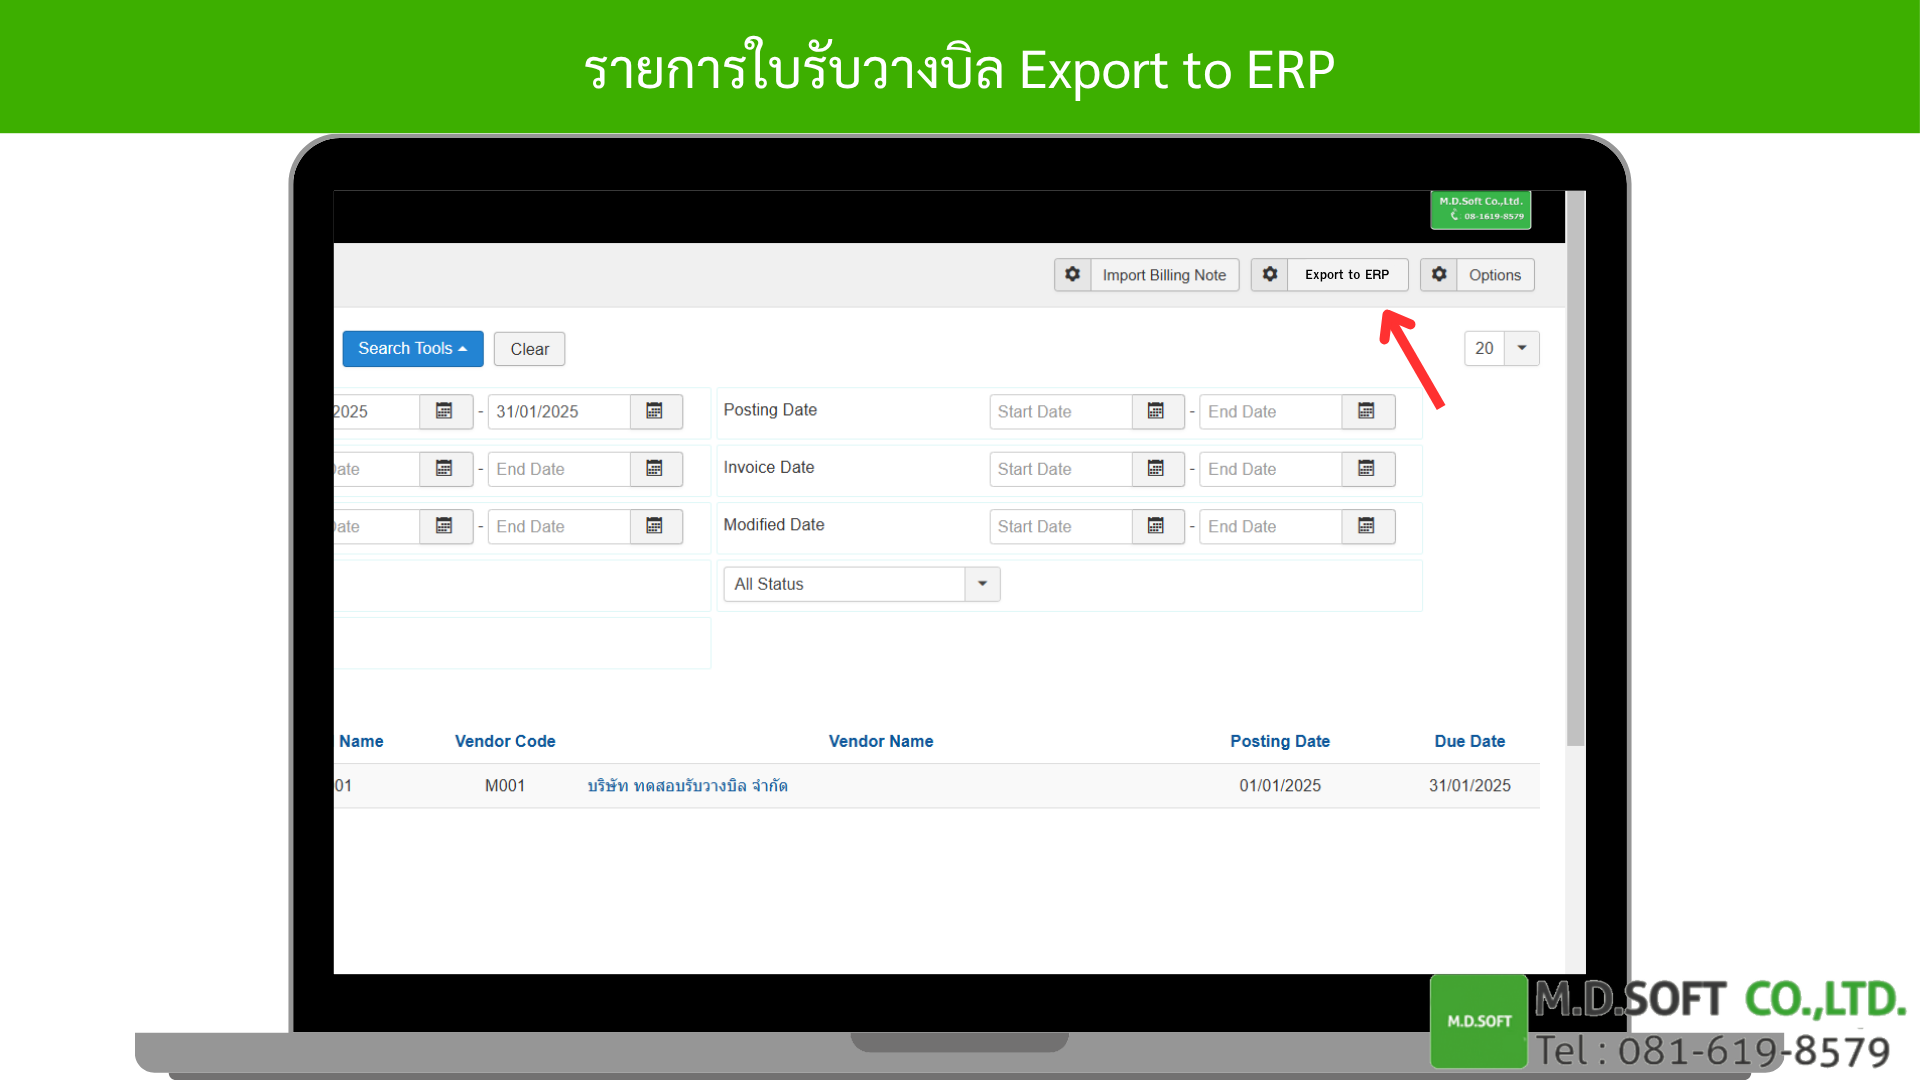Sort by Vendor Name column header
Viewport: 1920px width, 1080px height.
coord(880,741)
